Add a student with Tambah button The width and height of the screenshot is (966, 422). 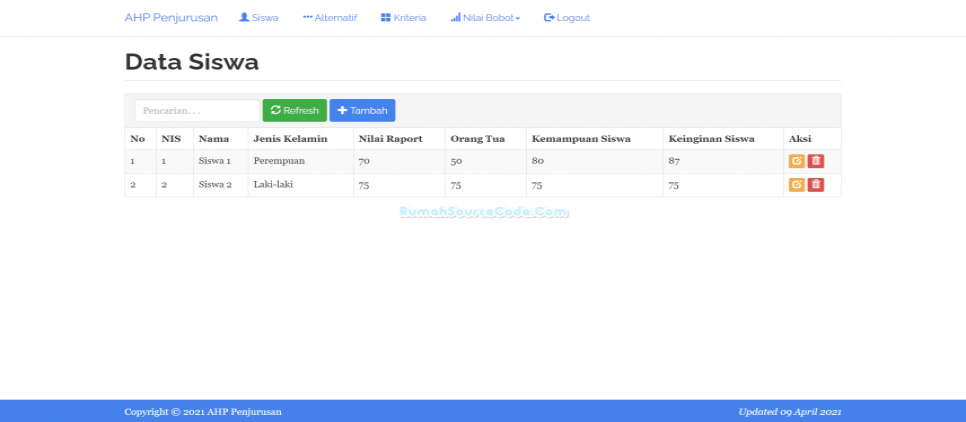click(x=362, y=110)
